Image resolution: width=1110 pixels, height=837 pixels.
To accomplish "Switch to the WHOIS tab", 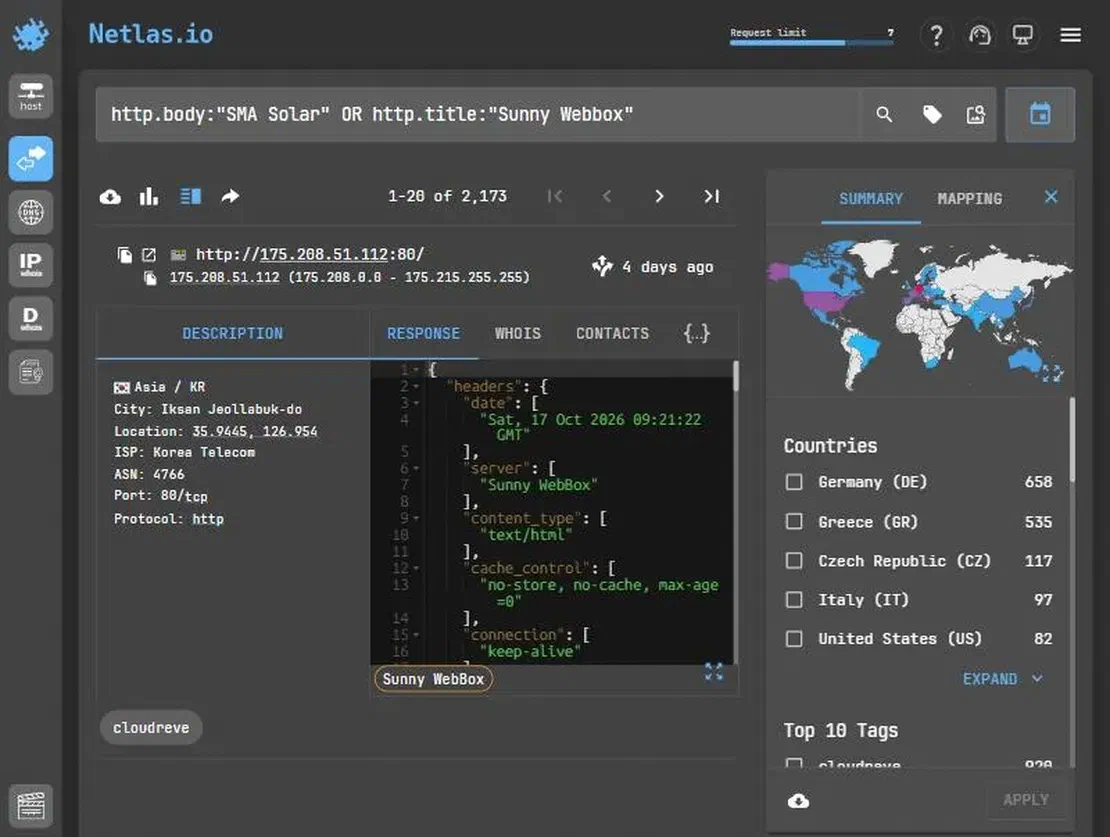I will [517, 334].
